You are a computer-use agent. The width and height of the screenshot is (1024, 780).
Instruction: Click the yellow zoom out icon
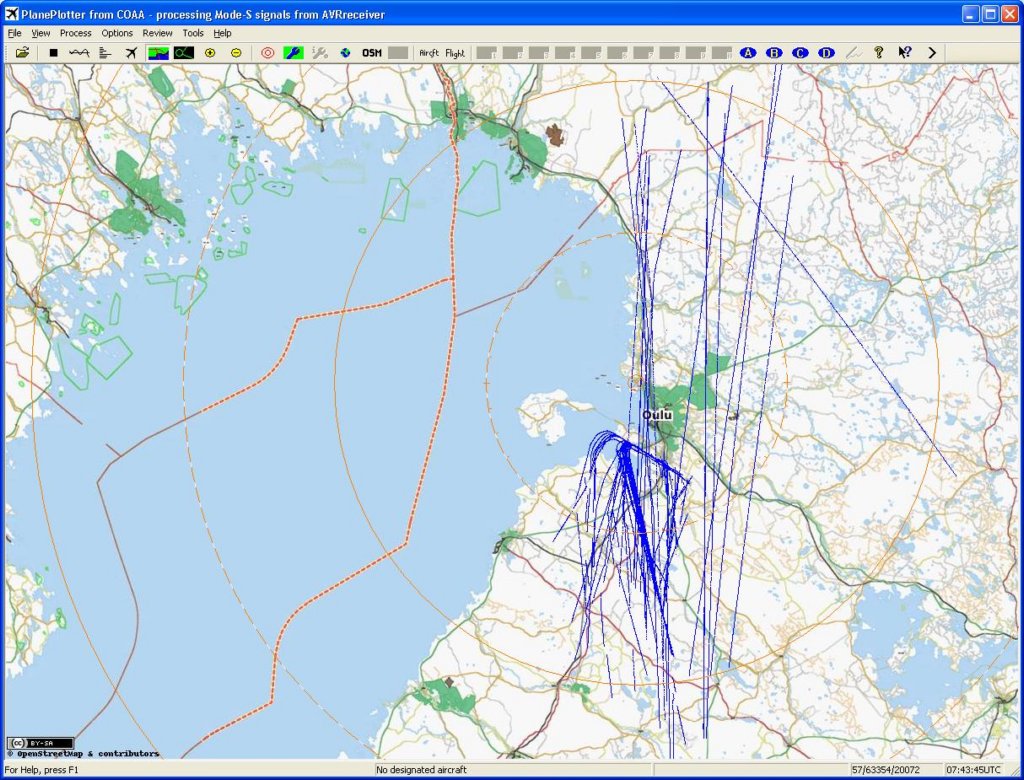tap(236, 53)
